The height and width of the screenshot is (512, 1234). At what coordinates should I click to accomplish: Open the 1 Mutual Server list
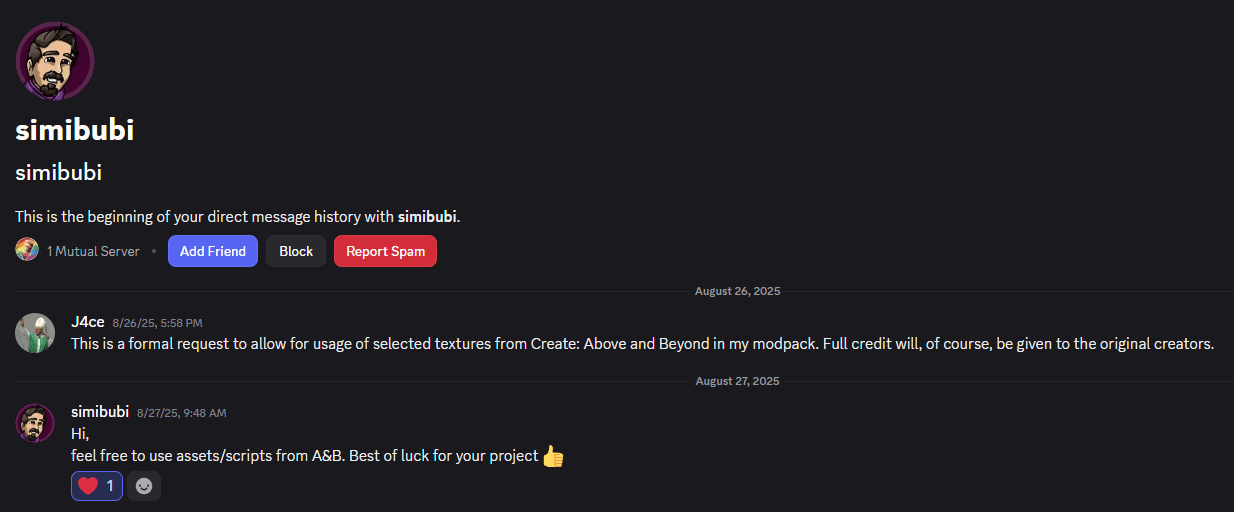[x=93, y=251]
